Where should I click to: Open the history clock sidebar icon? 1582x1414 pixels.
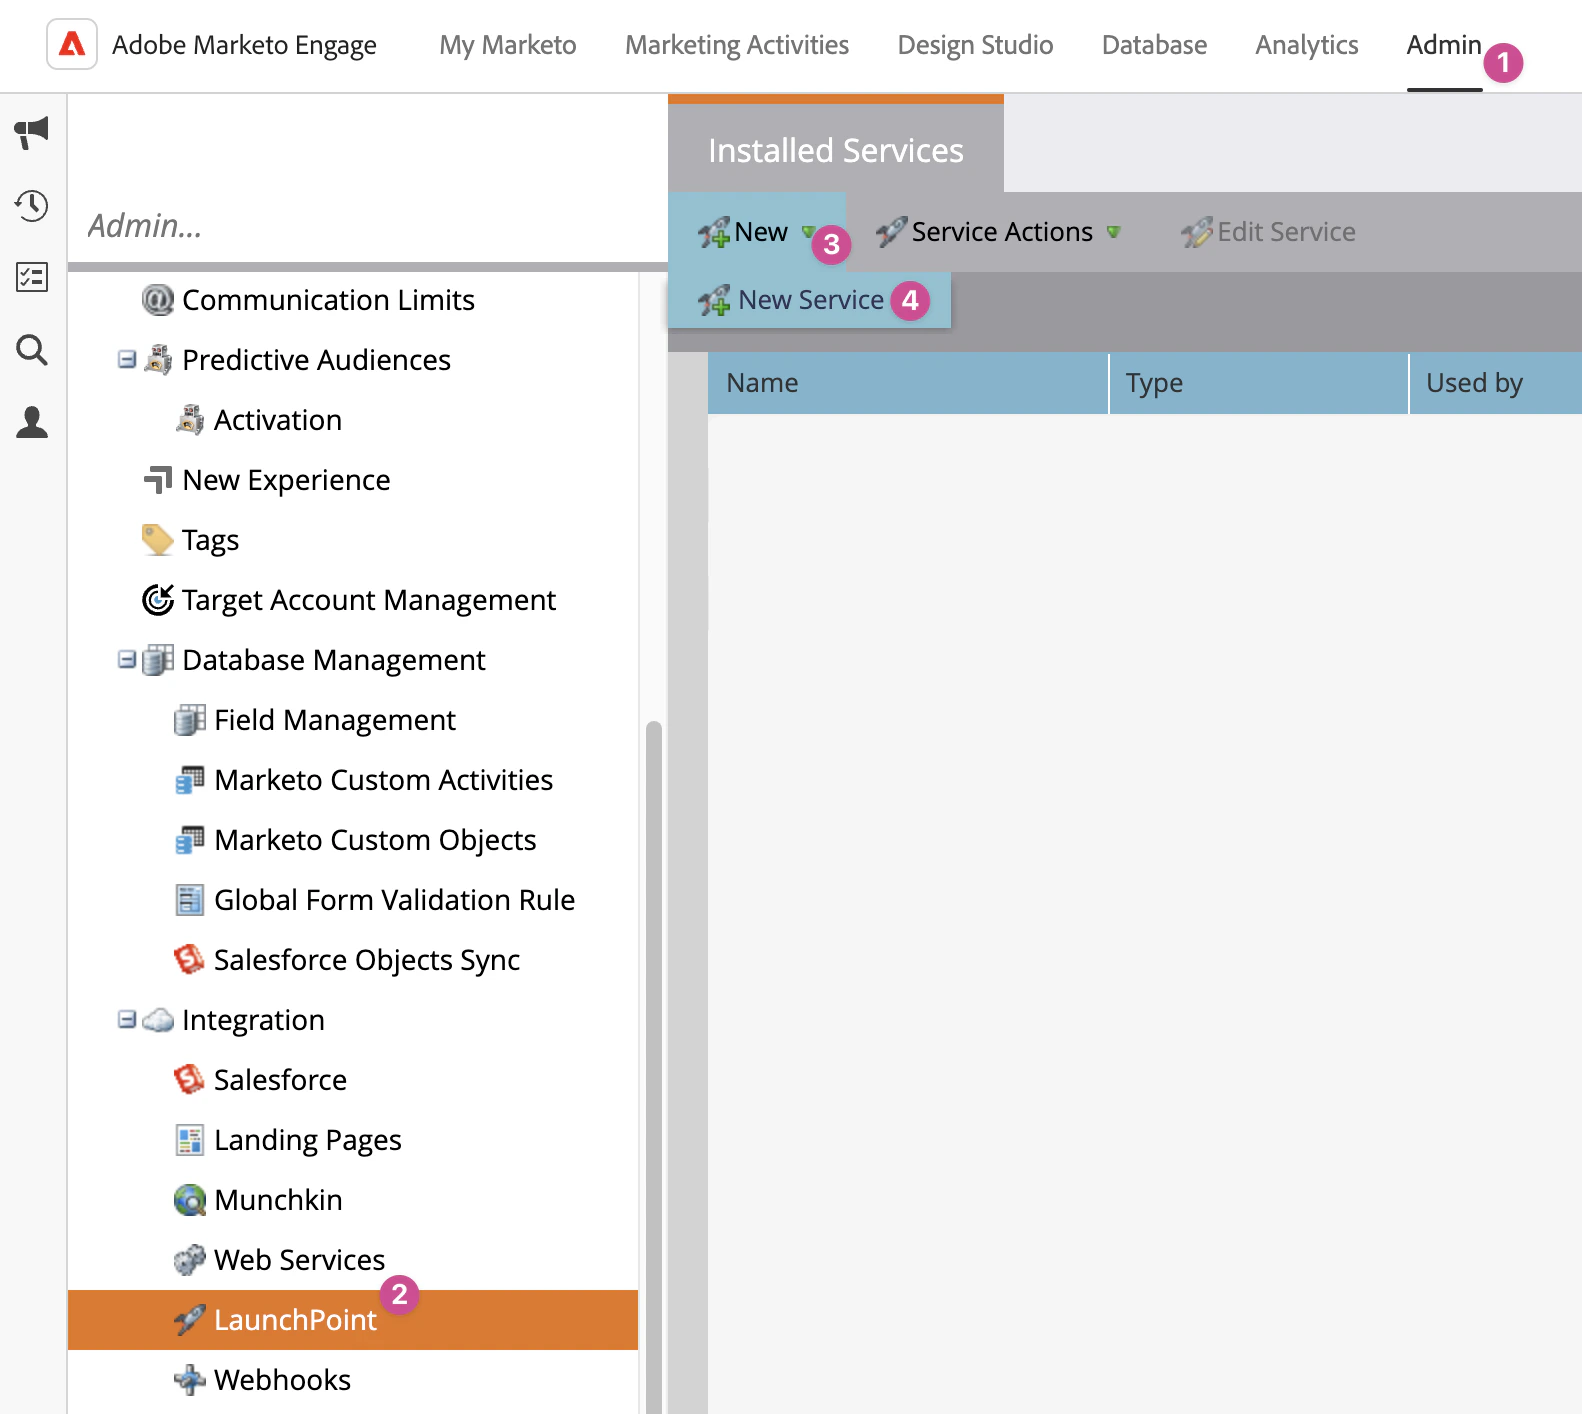click(32, 205)
